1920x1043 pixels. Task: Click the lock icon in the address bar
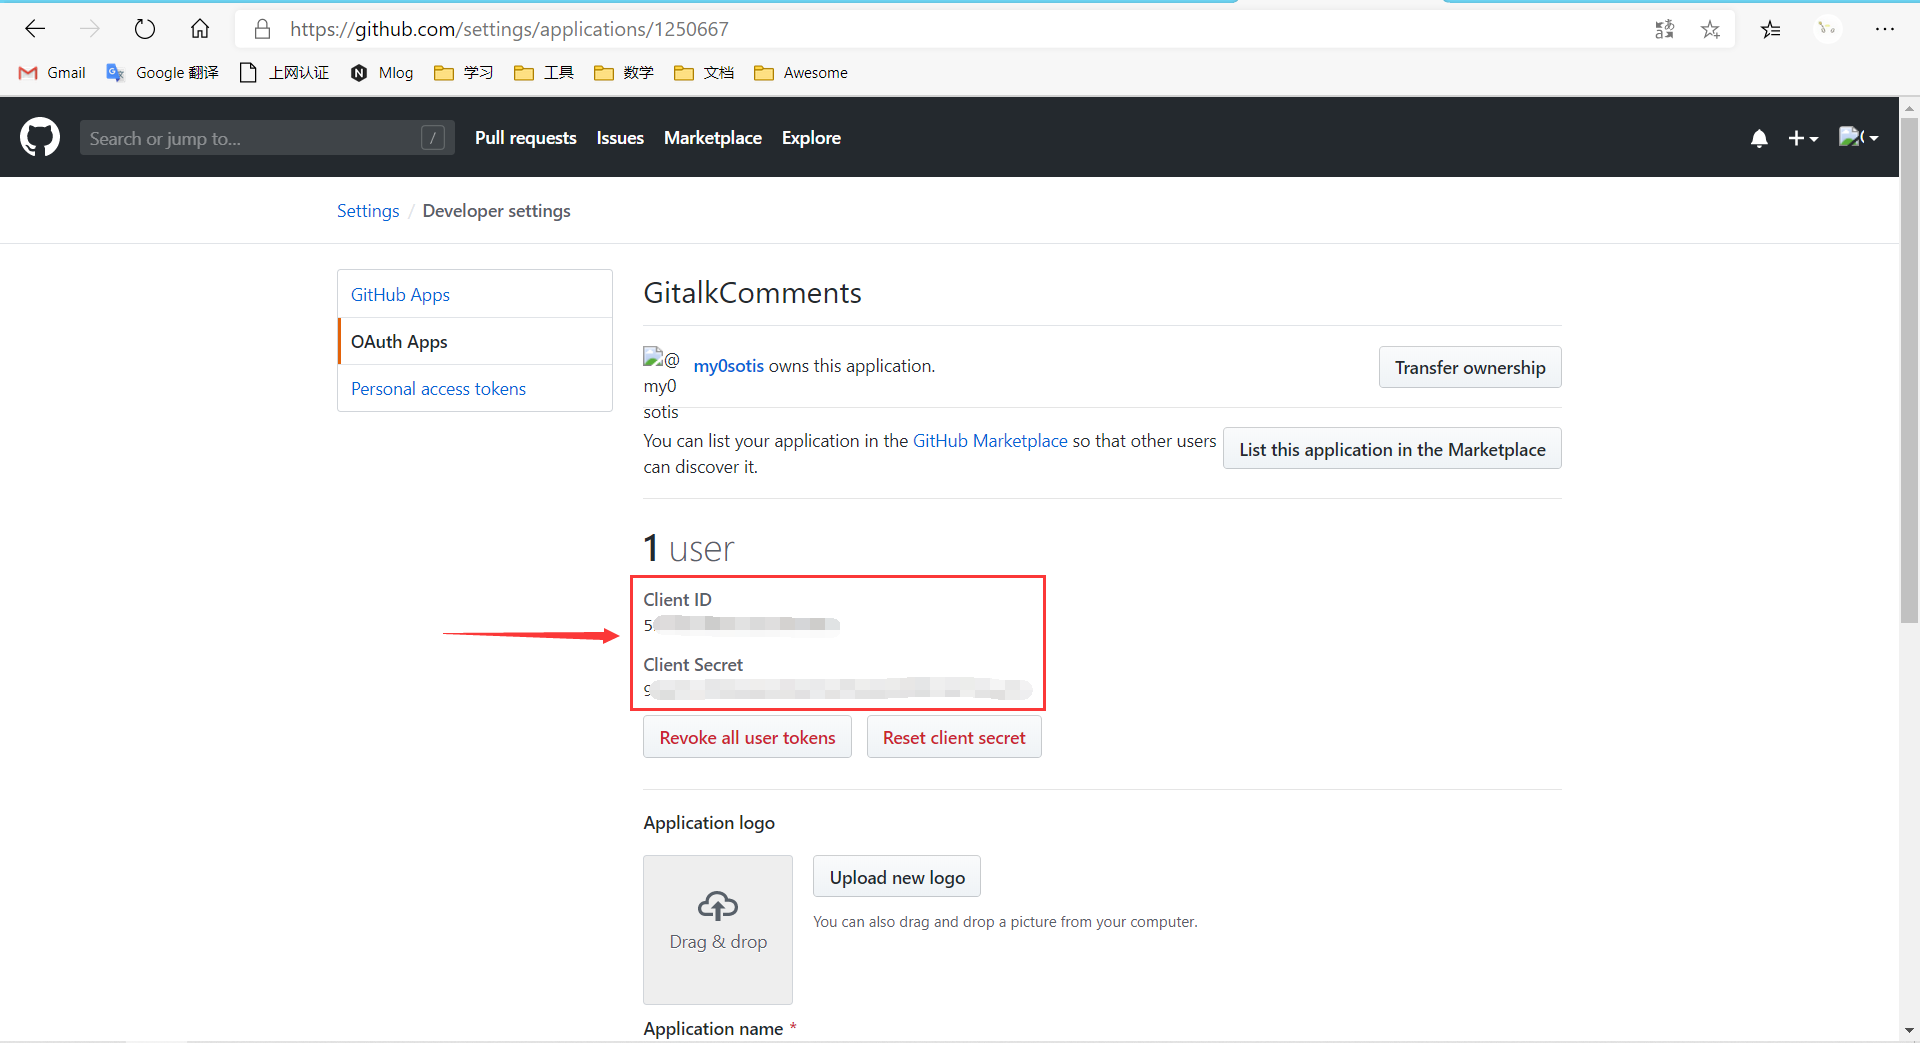(x=263, y=29)
